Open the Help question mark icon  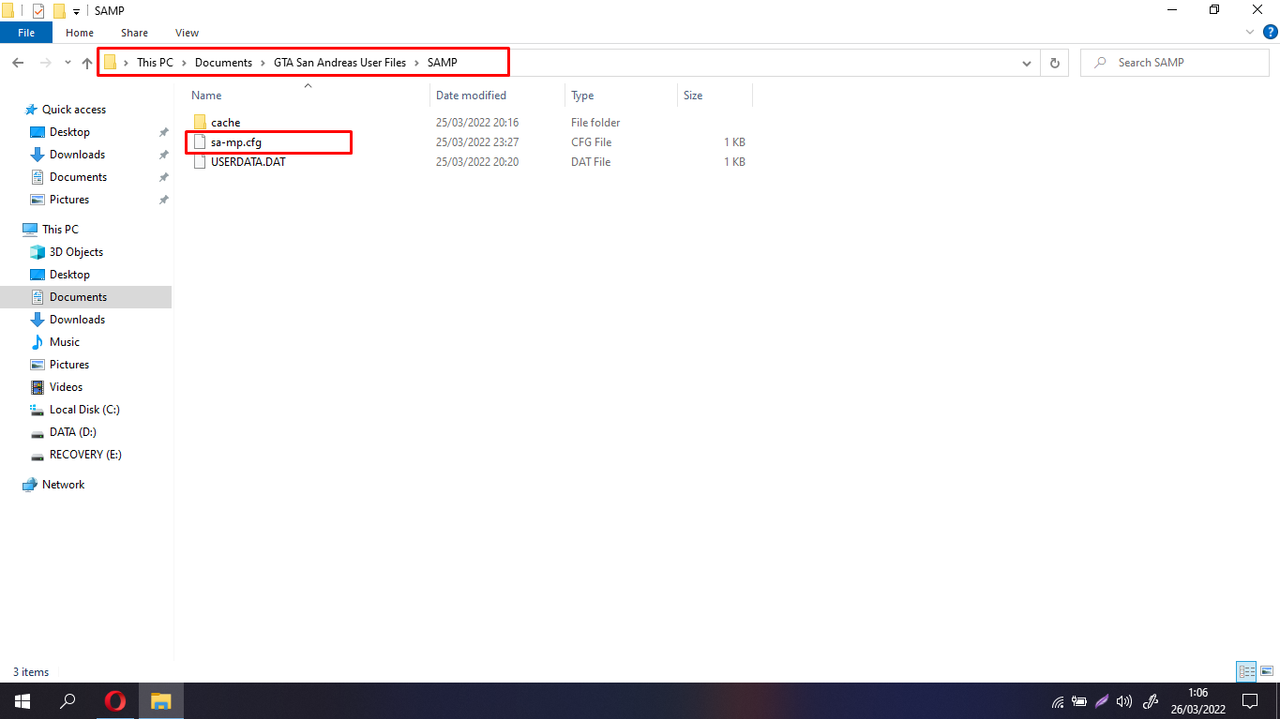click(x=1270, y=33)
